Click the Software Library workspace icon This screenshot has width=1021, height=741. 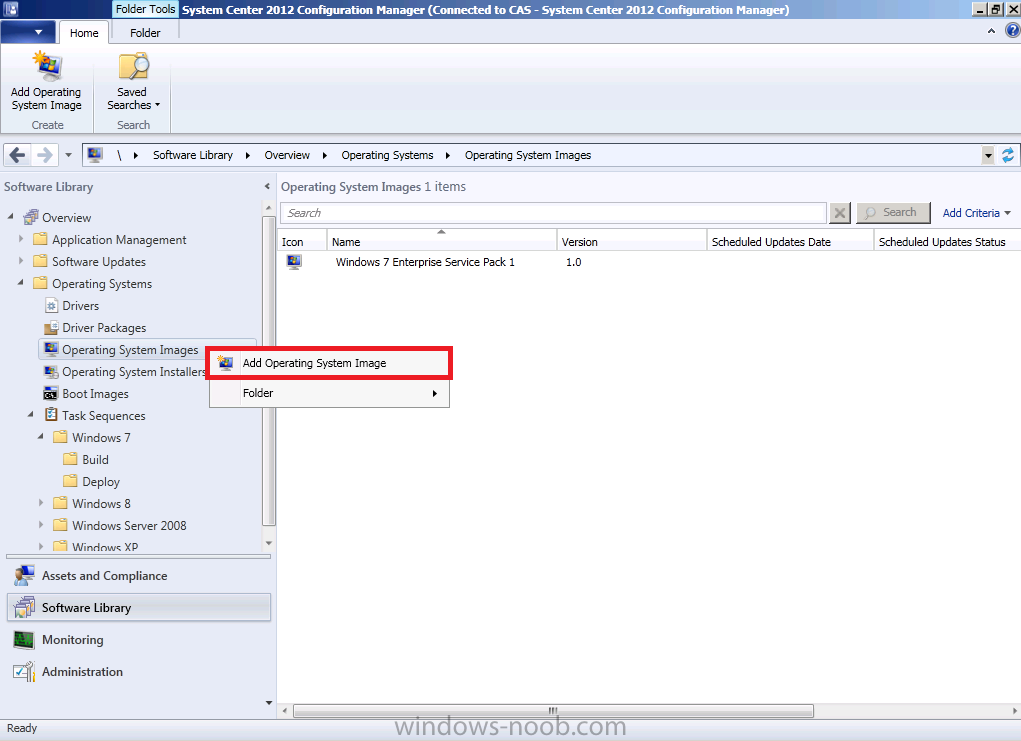(24, 608)
